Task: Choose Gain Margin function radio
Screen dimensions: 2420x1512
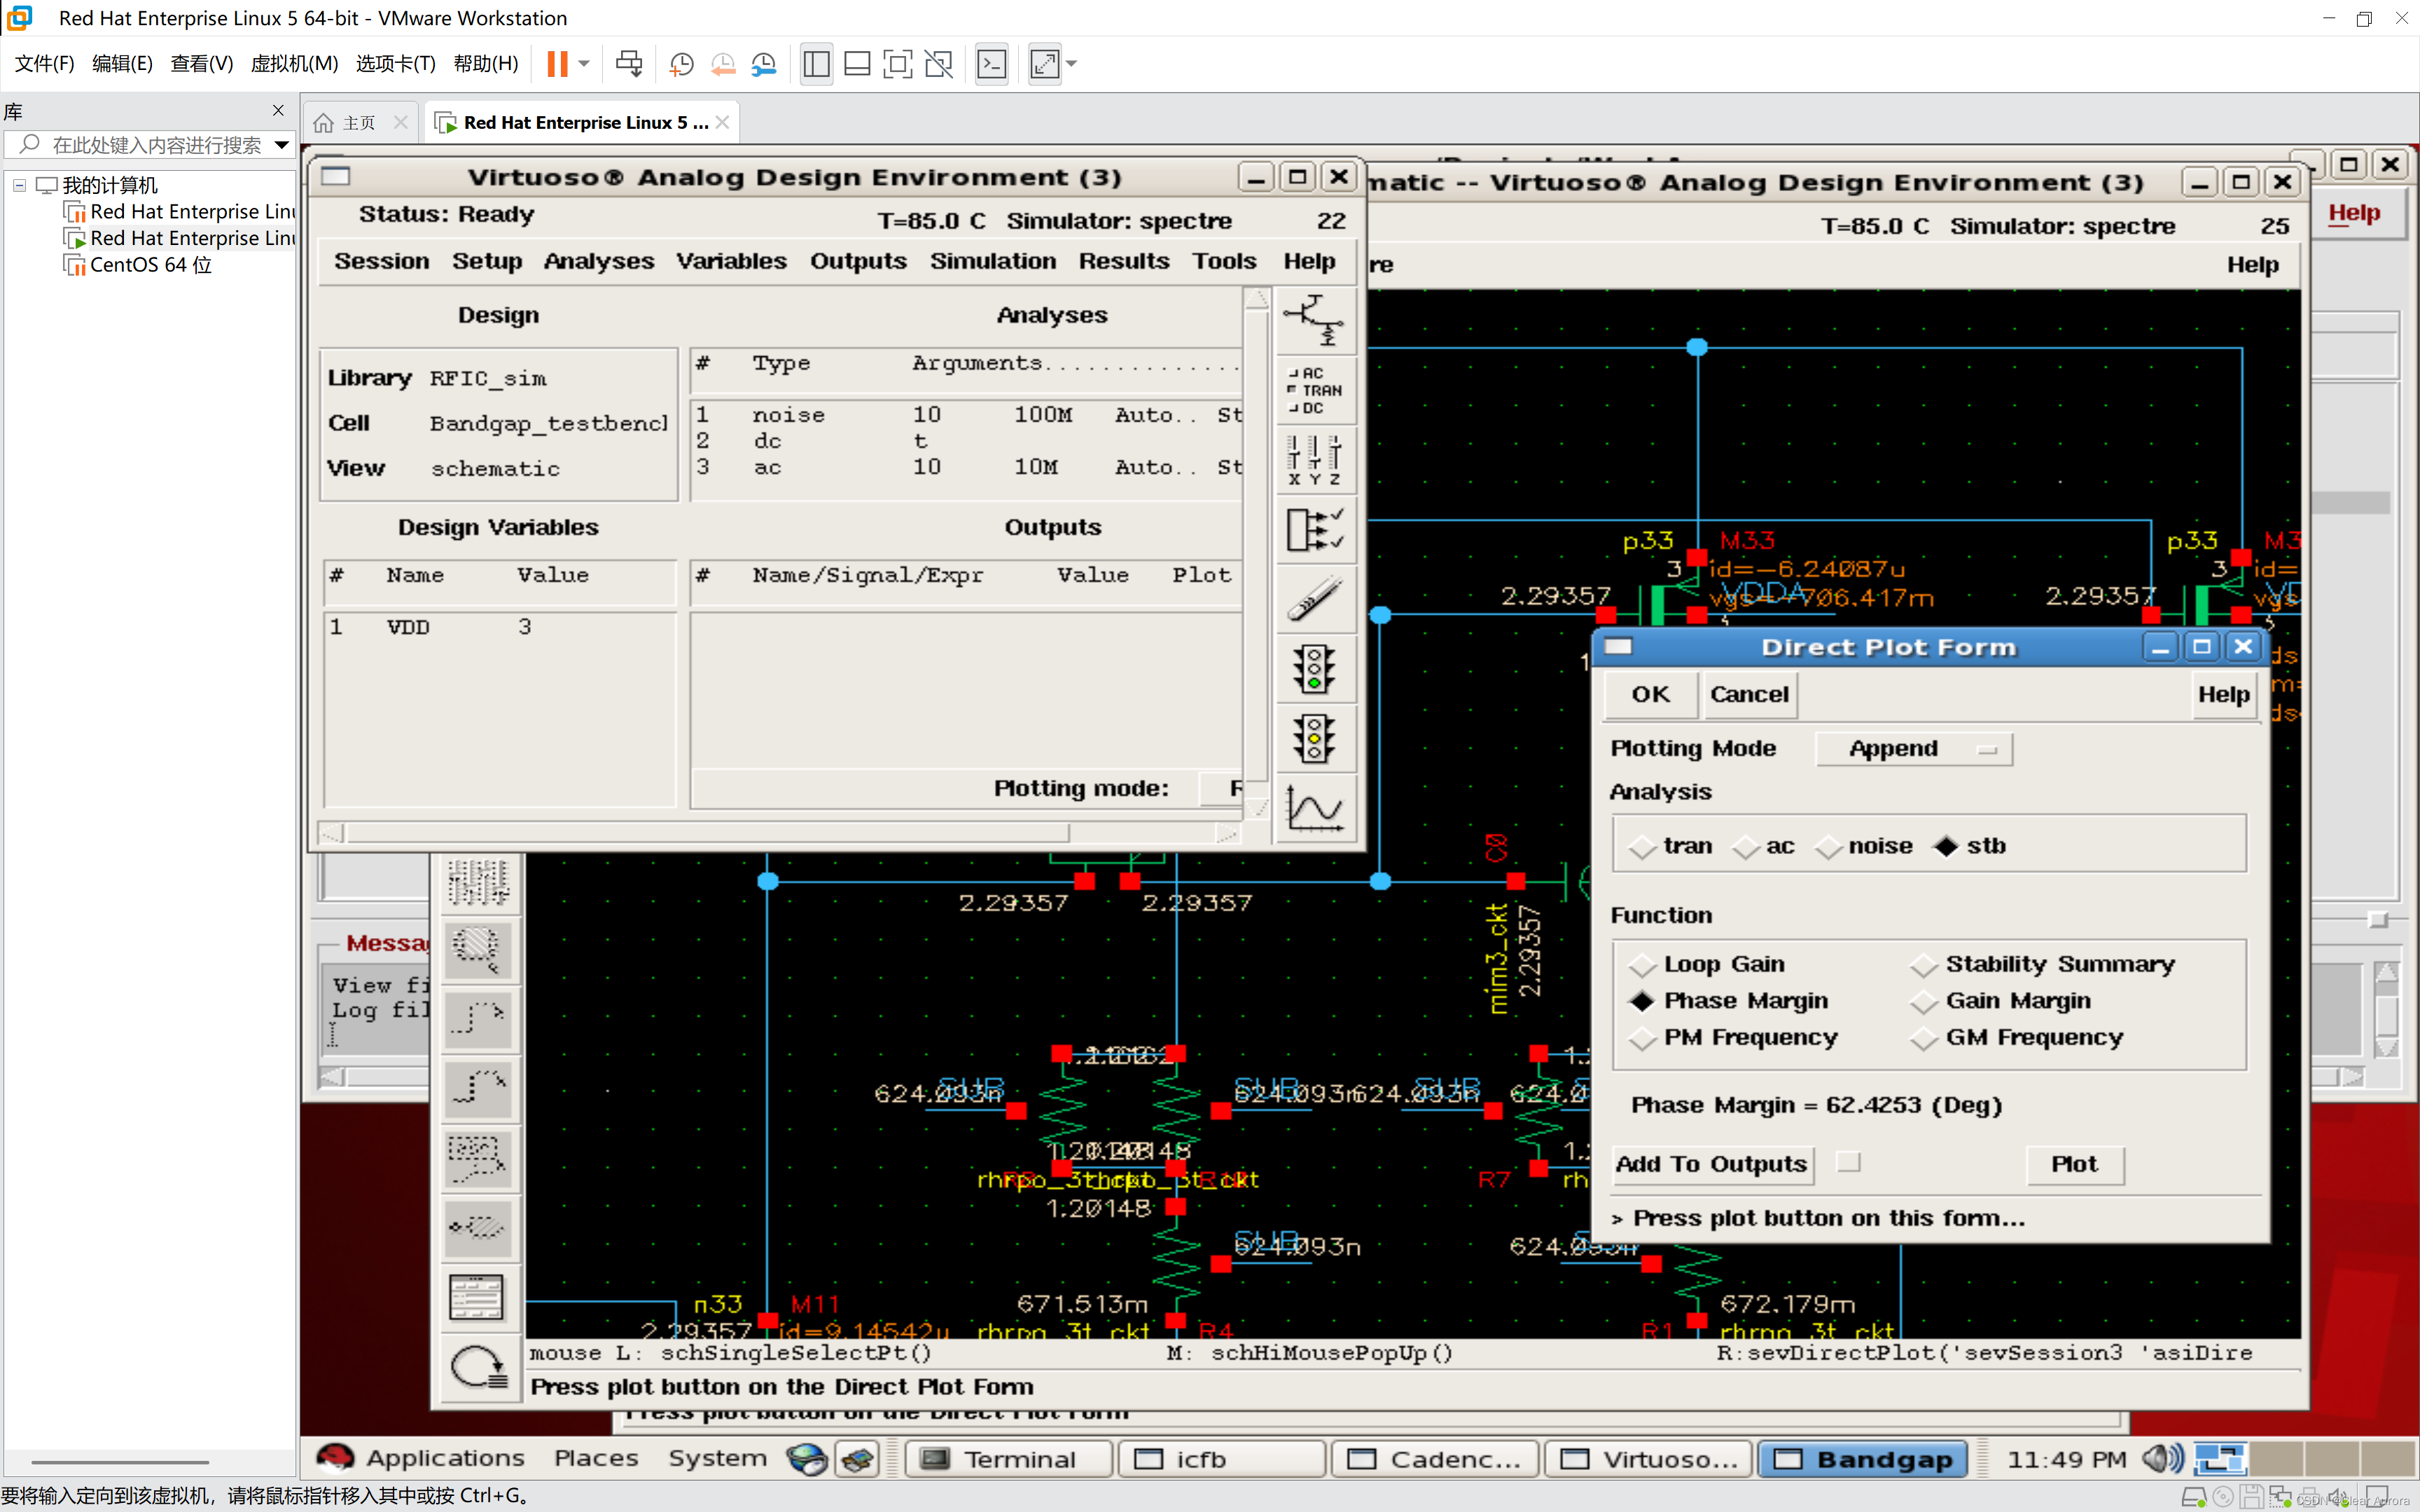Action: coord(1924,1001)
